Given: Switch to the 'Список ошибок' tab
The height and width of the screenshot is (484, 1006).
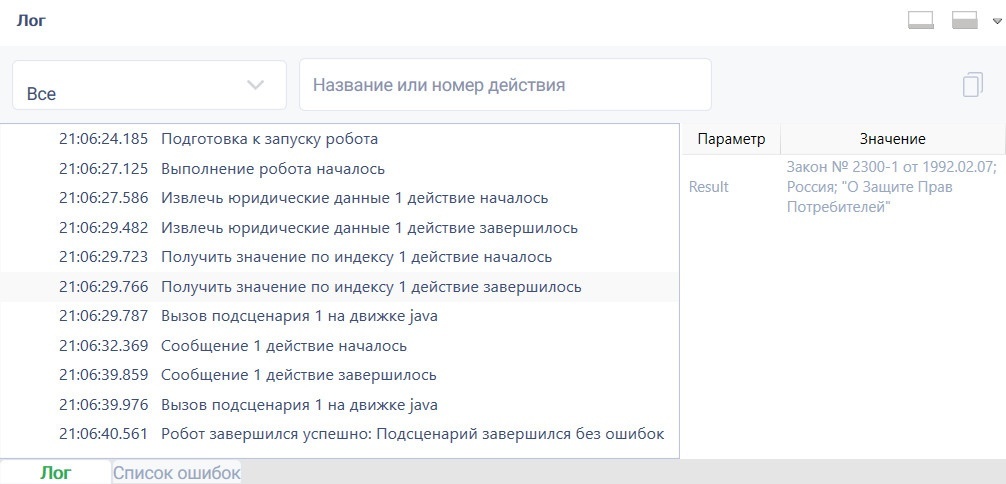Looking at the screenshot, I should click(176, 473).
